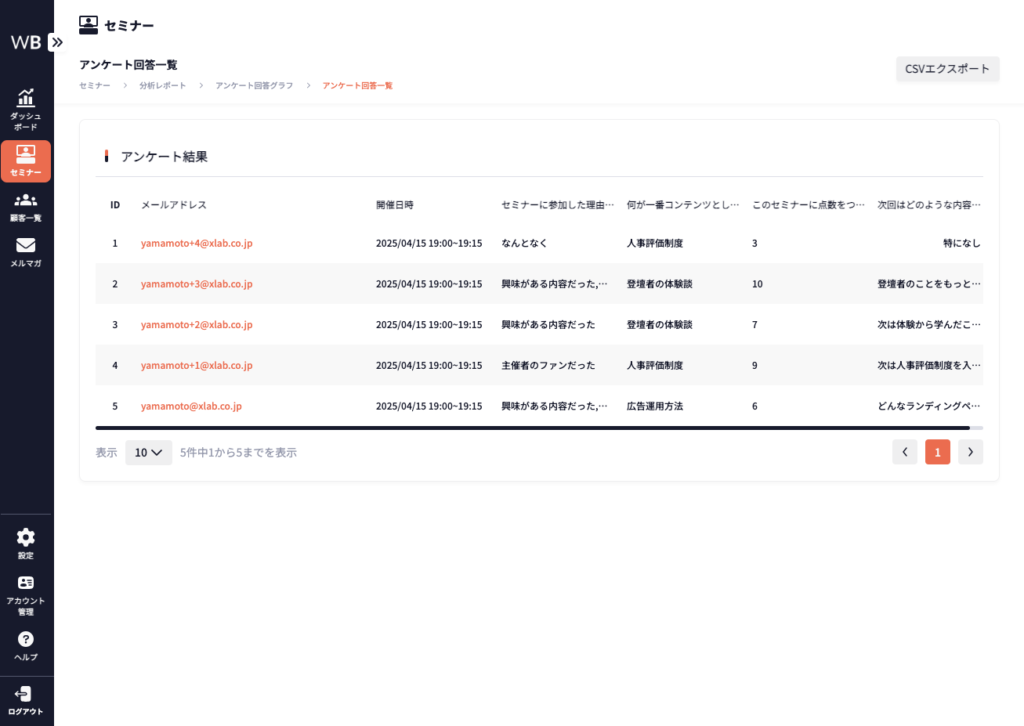This screenshot has height=726, width=1024.
Task: Go to アンケート回答グラフ breadcrumb
Action: [x=254, y=86]
